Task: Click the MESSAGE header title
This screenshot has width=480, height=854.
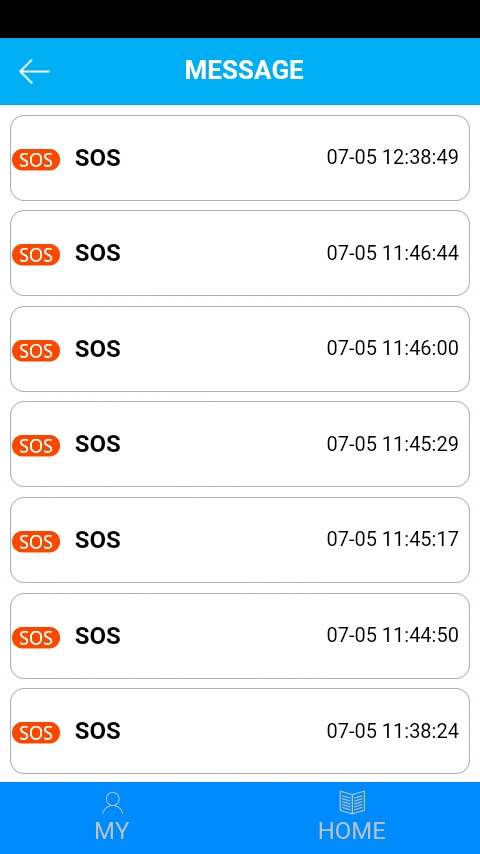Action: 244,70
